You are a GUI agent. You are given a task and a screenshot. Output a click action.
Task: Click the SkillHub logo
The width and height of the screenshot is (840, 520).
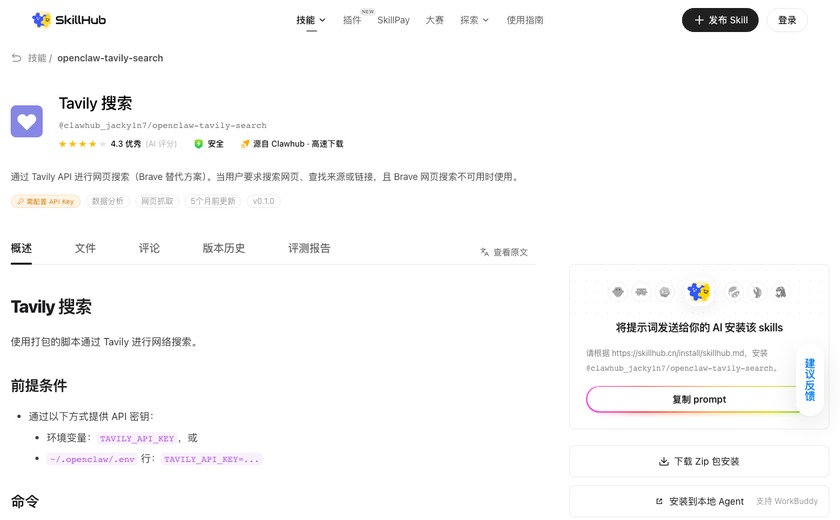[69, 20]
